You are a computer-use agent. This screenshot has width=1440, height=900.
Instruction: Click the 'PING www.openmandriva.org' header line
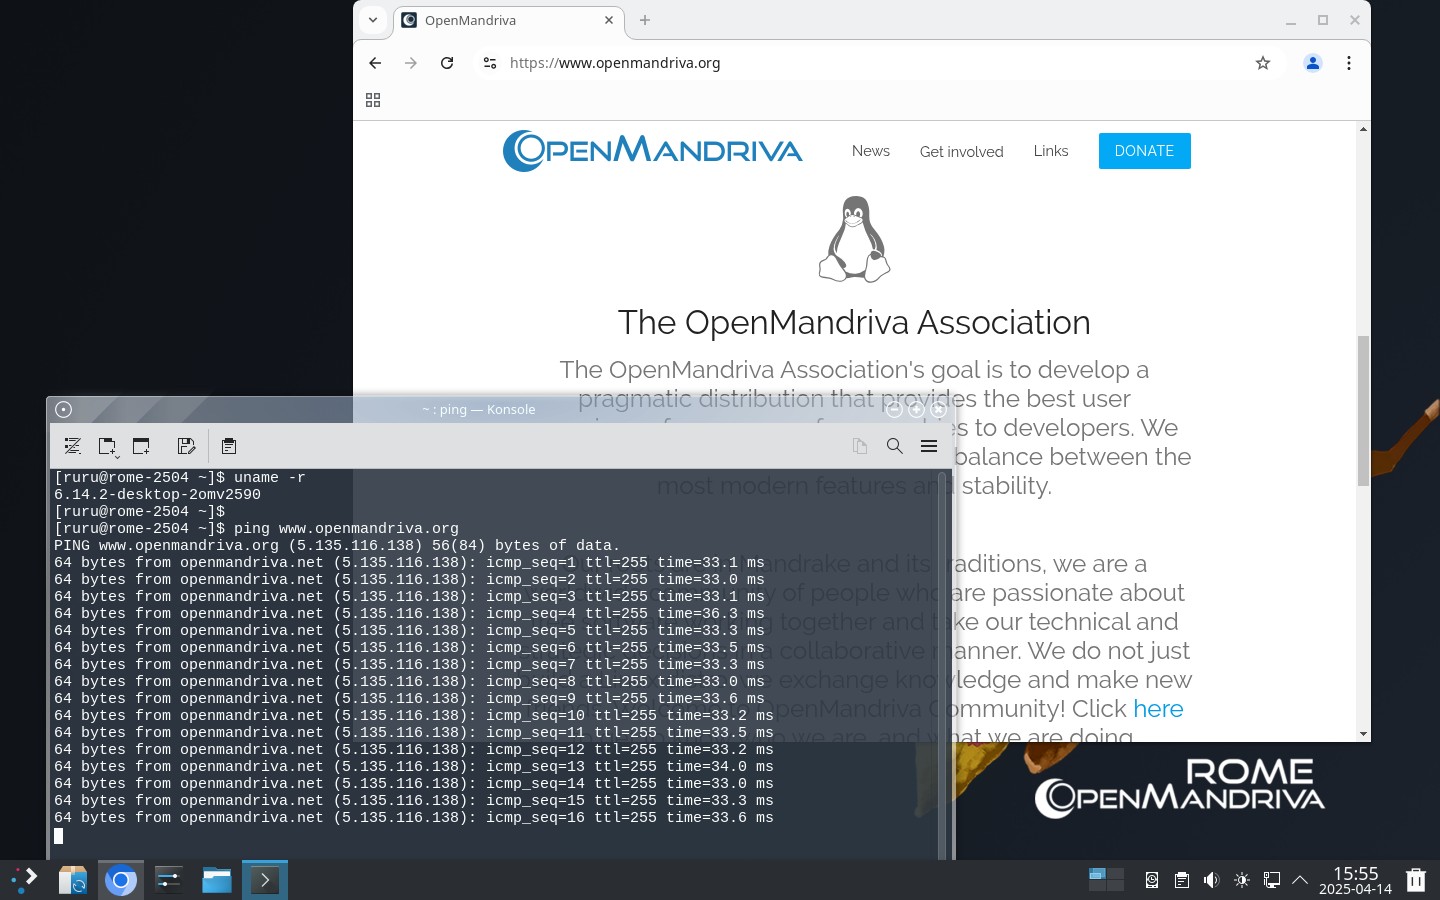click(337, 546)
